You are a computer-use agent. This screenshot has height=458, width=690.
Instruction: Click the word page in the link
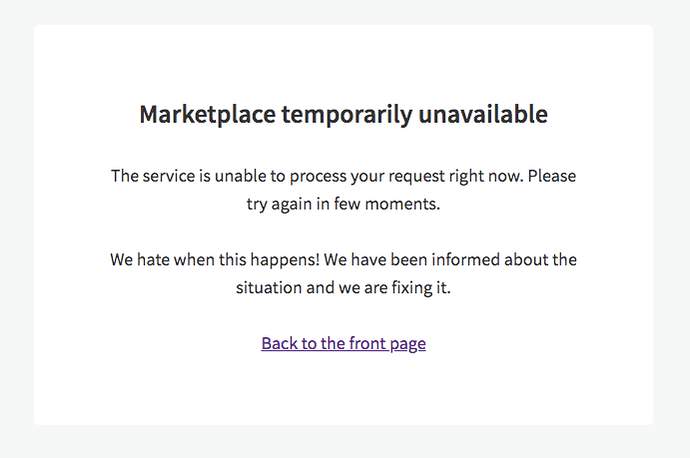tap(407, 345)
